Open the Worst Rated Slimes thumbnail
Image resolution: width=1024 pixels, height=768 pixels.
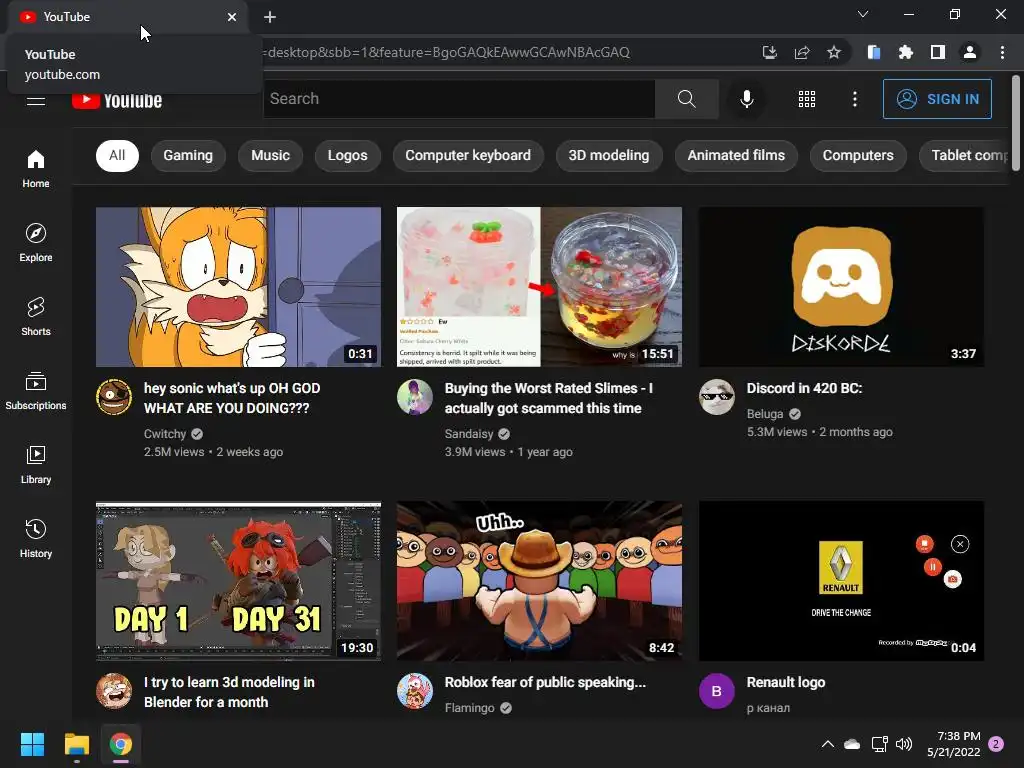tap(539, 287)
